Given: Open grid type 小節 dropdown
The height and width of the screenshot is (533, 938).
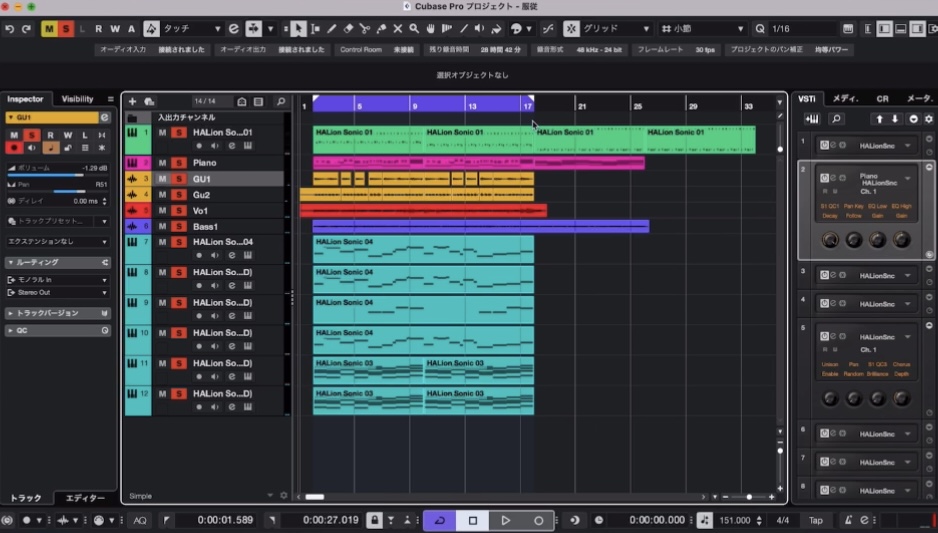Looking at the screenshot, I should click(x=702, y=29).
